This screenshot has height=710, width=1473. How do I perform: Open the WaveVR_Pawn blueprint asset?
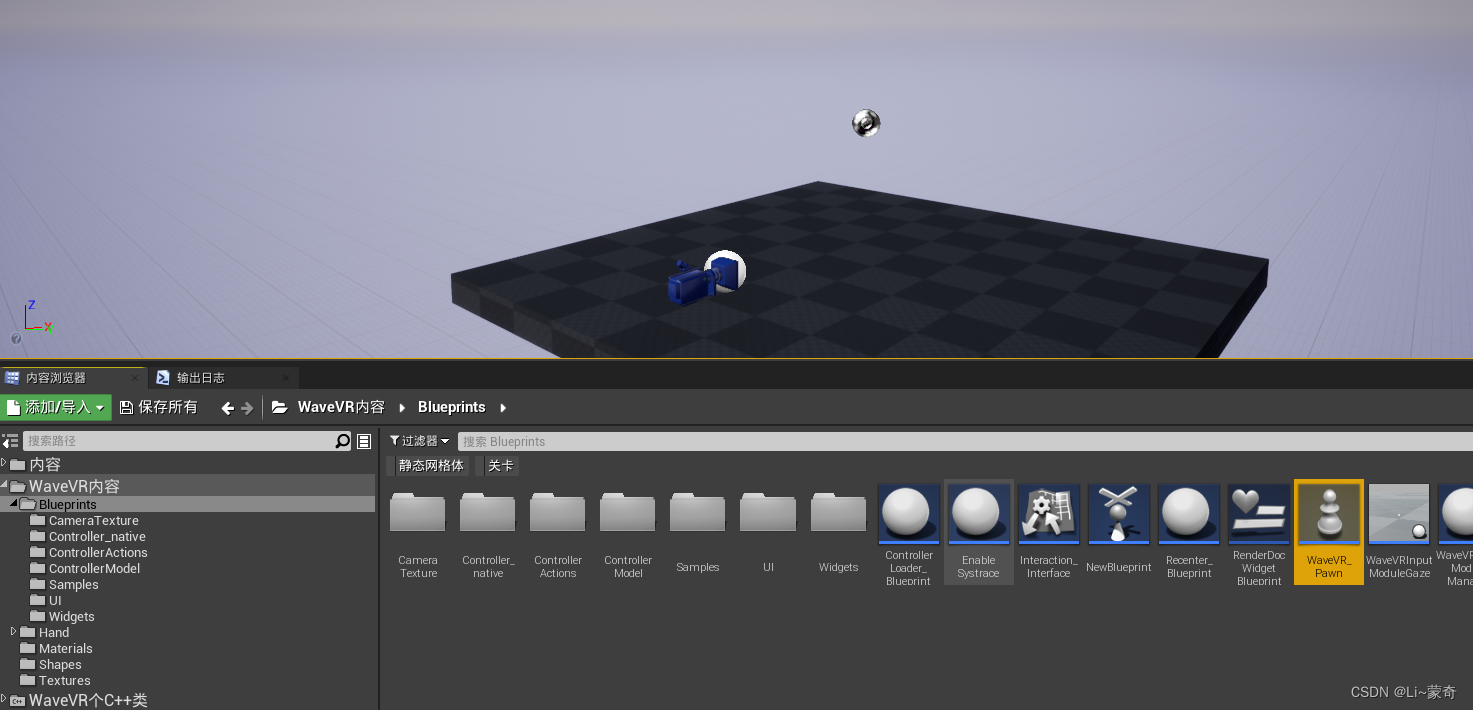click(x=1328, y=513)
